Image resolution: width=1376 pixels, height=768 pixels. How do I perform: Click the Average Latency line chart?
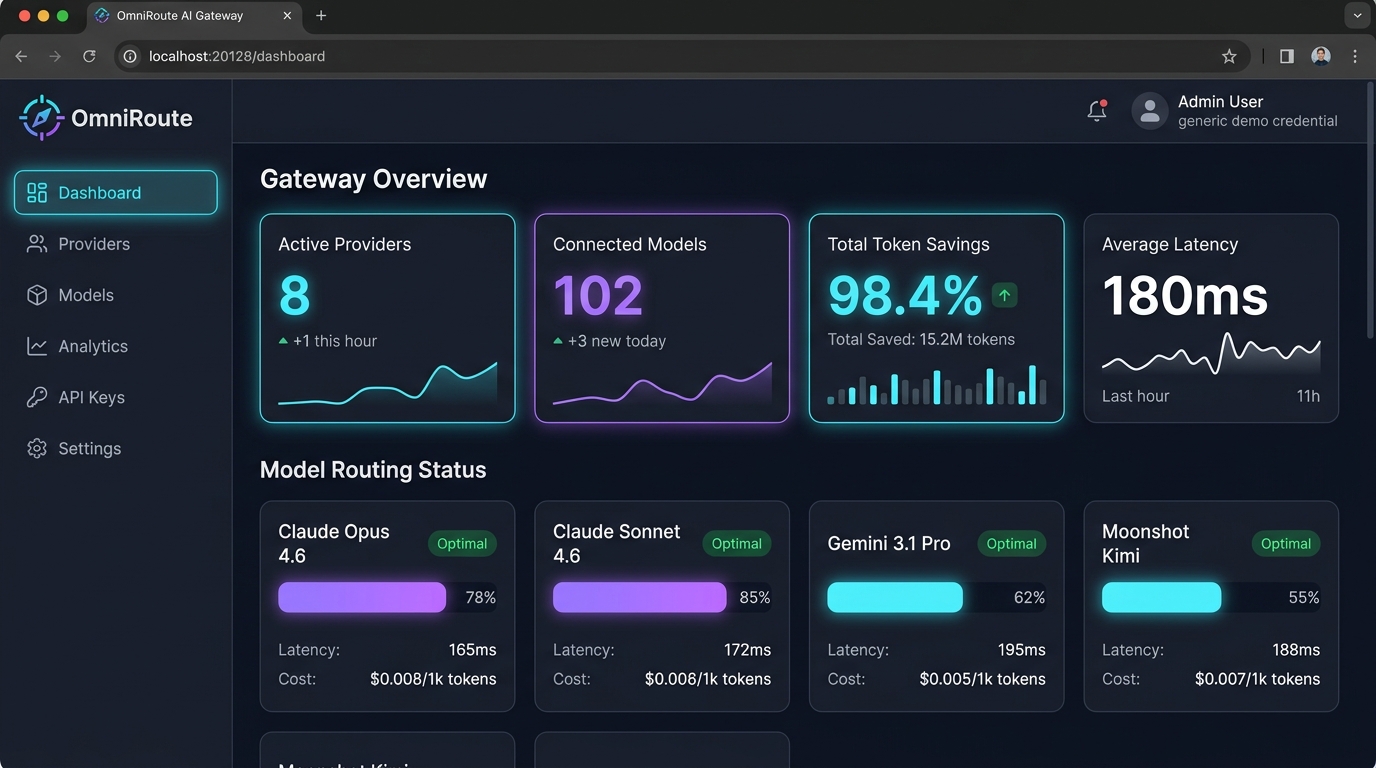pyautogui.click(x=1211, y=354)
